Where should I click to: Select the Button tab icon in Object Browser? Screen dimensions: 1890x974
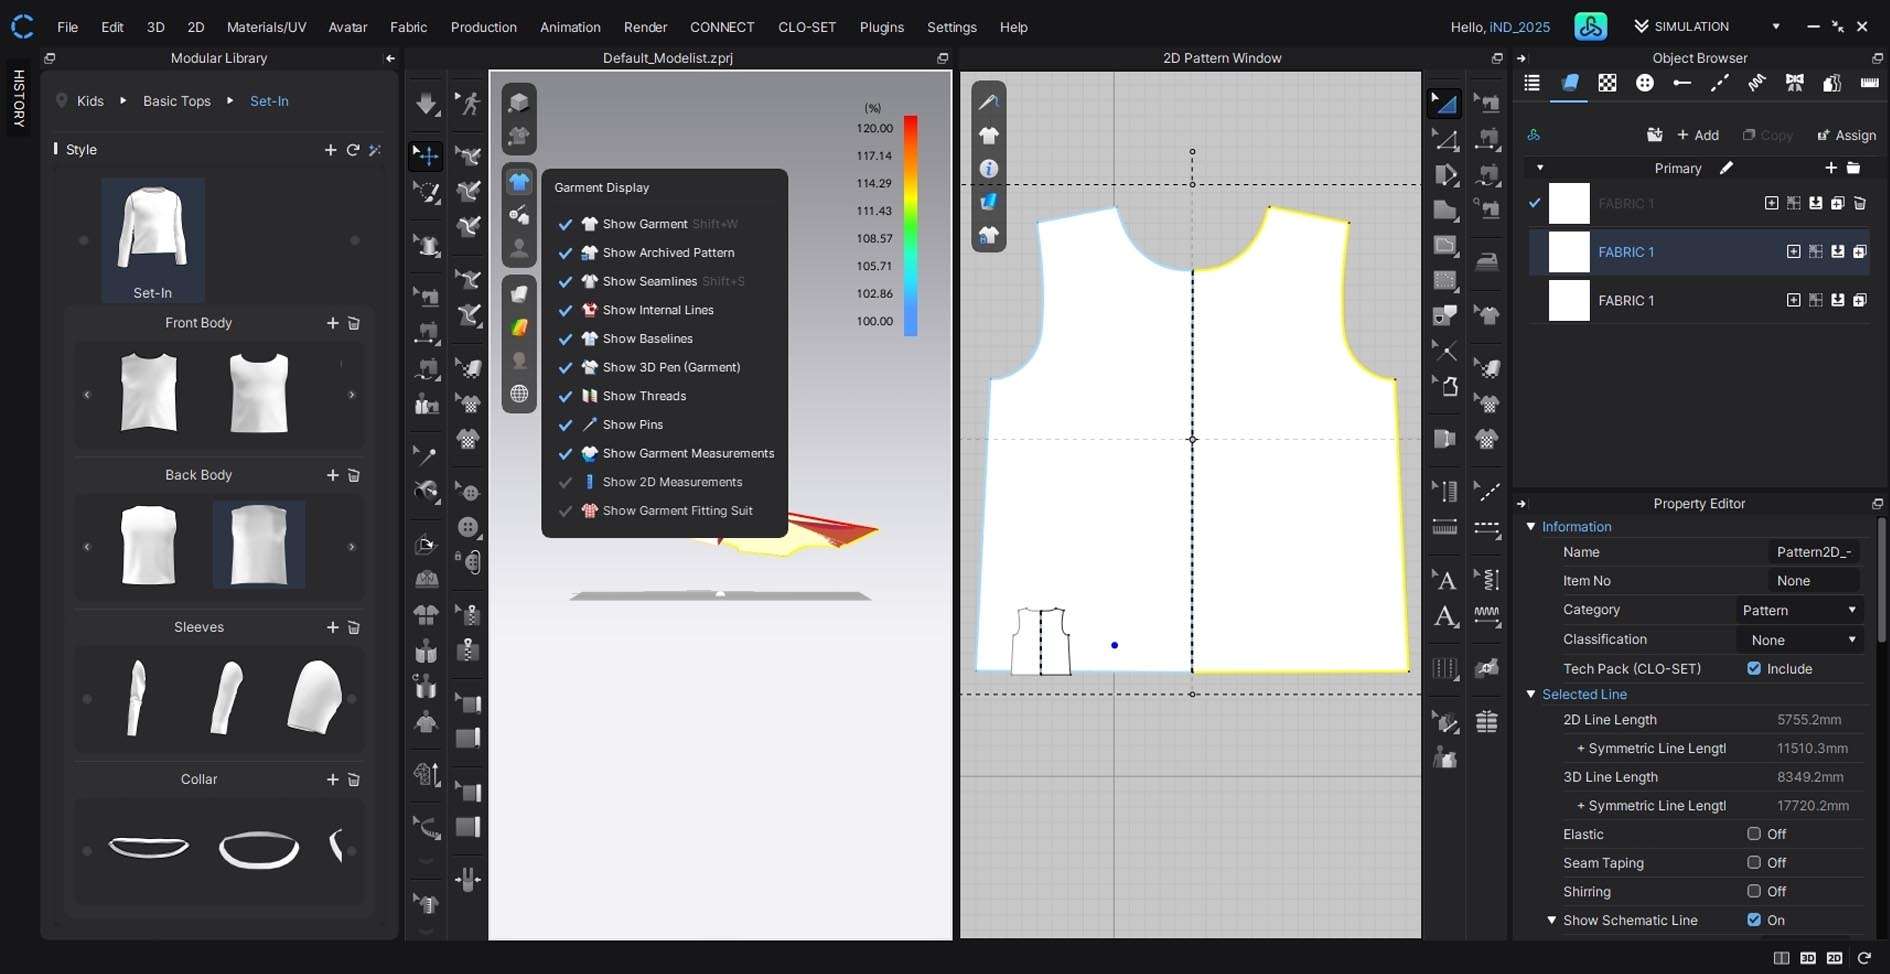click(x=1644, y=83)
